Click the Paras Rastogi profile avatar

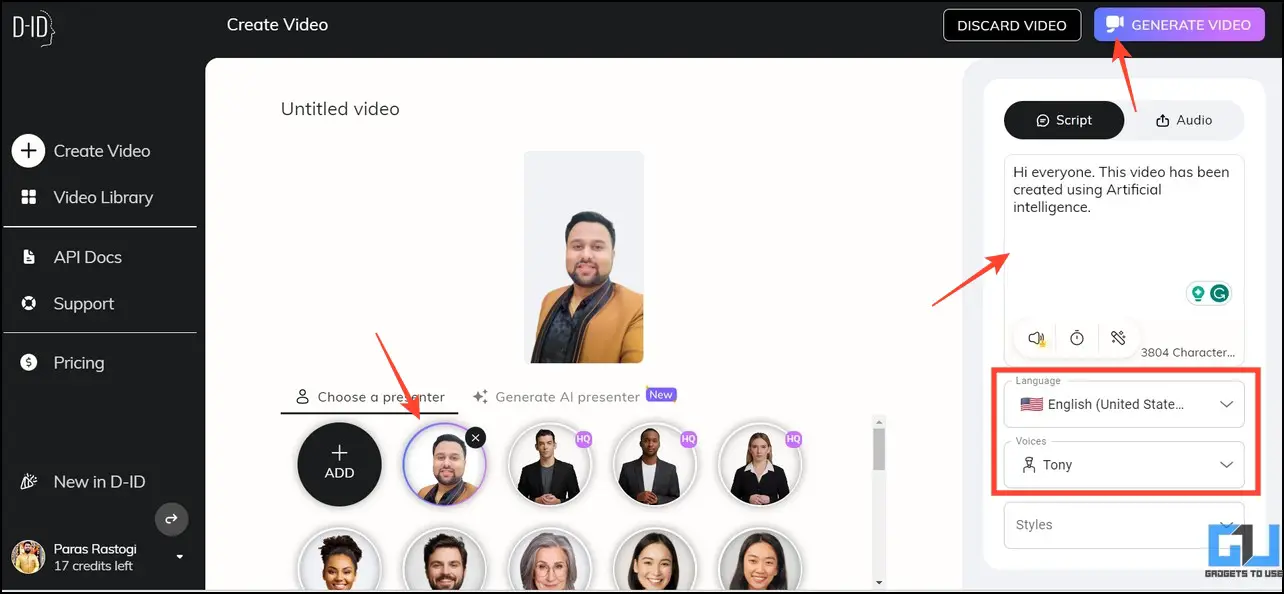click(x=28, y=557)
